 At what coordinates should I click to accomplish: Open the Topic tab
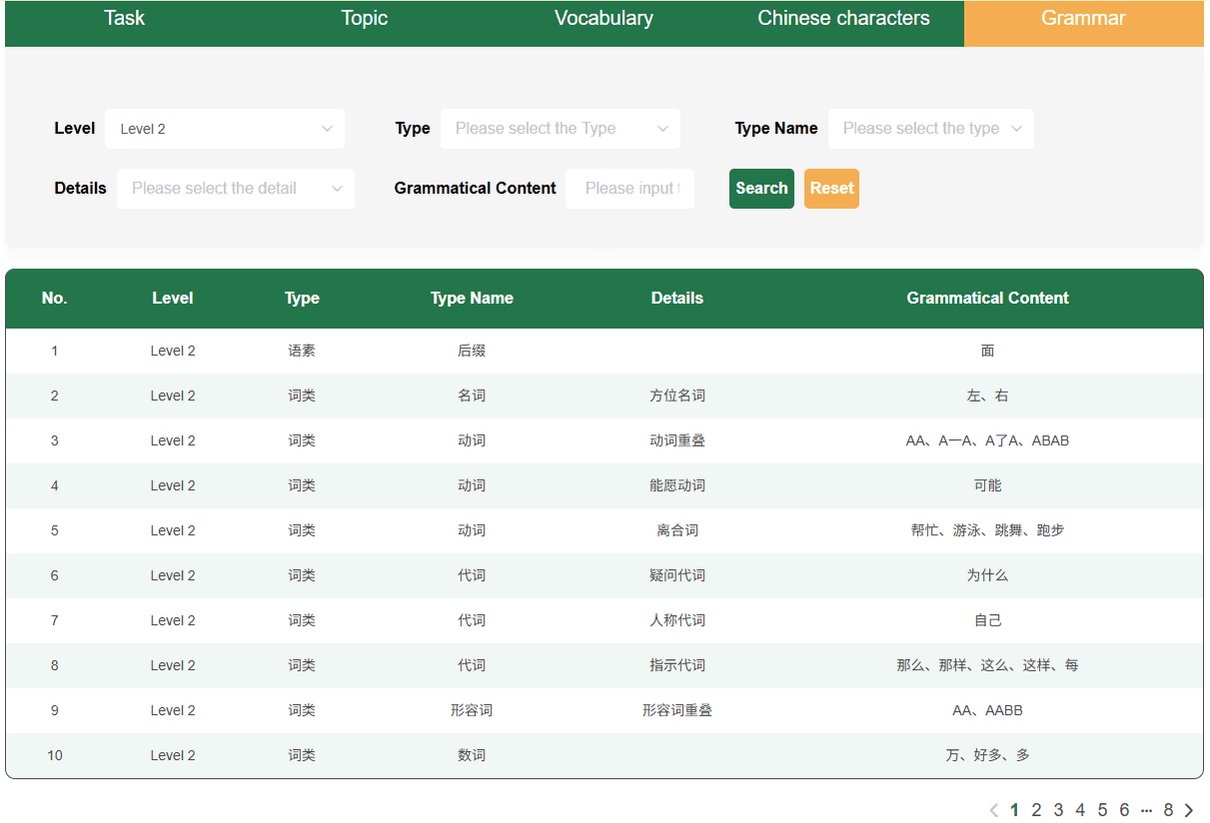(x=364, y=19)
